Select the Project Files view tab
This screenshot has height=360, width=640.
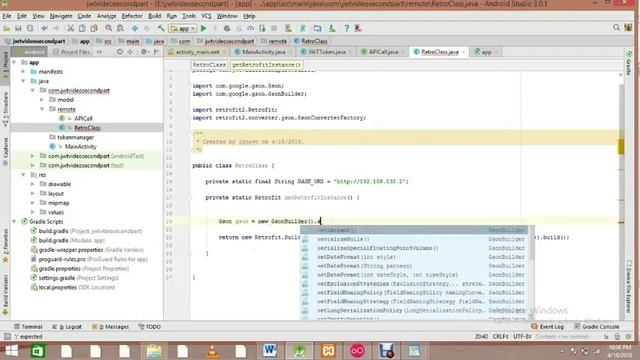click(x=72, y=52)
